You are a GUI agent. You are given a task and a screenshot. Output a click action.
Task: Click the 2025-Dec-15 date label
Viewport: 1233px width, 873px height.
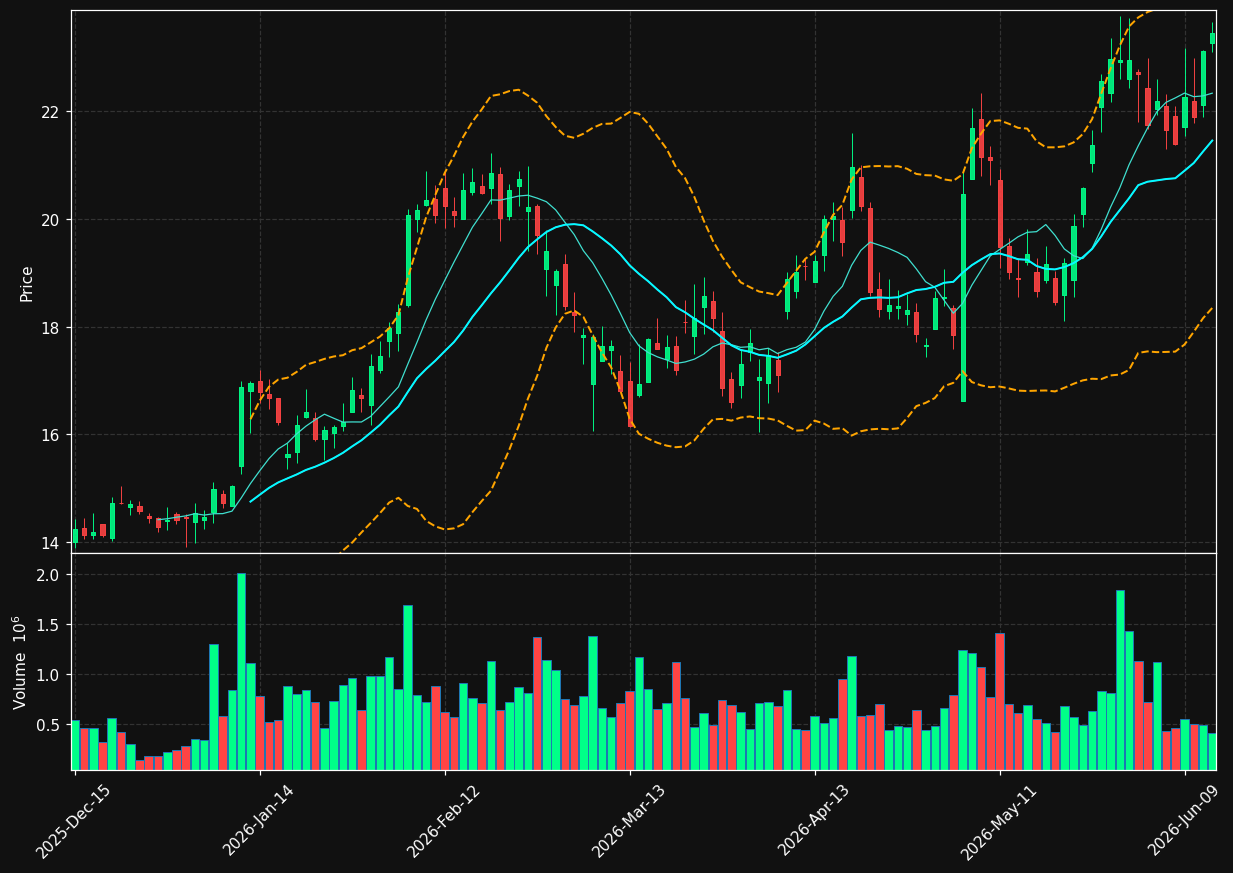pyautogui.click(x=73, y=820)
